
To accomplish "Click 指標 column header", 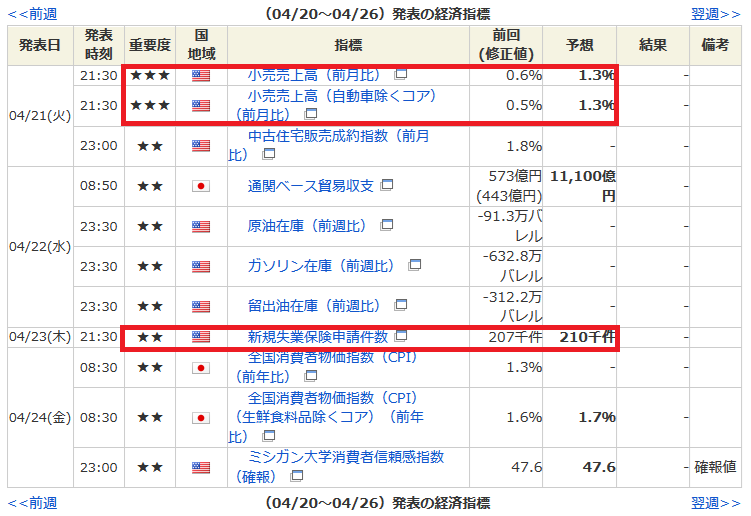I will [348, 45].
